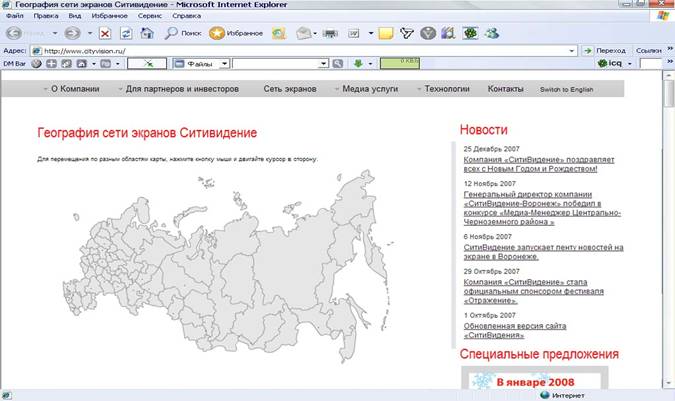This screenshot has height=401, width=675.
Task: Expand the Mail icon dropdown arrow
Action: [x=315, y=34]
